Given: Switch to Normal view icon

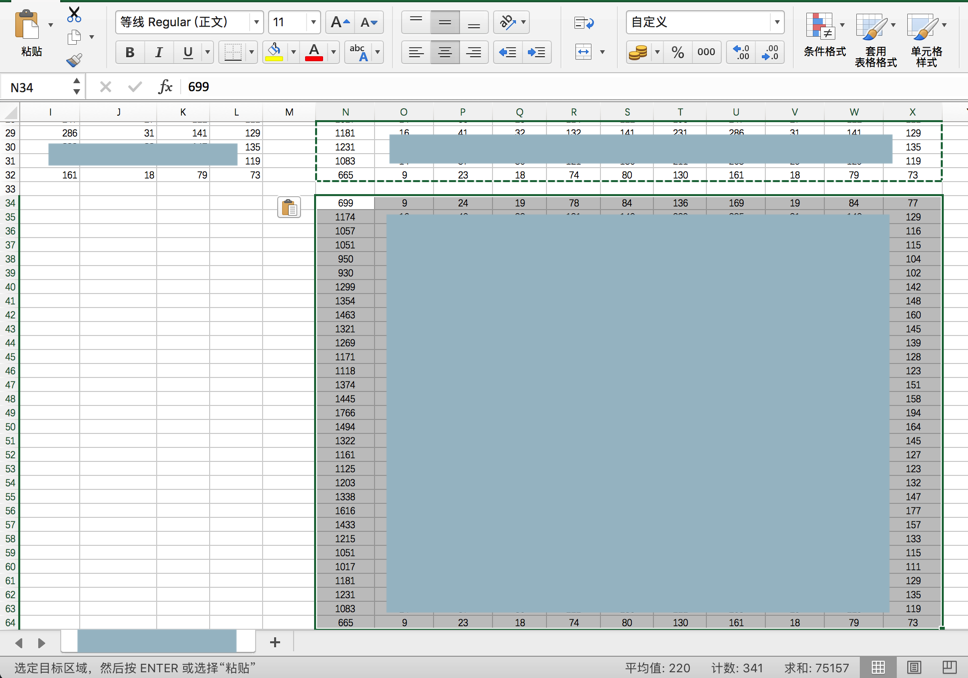Looking at the screenshot, I should 878,668.
